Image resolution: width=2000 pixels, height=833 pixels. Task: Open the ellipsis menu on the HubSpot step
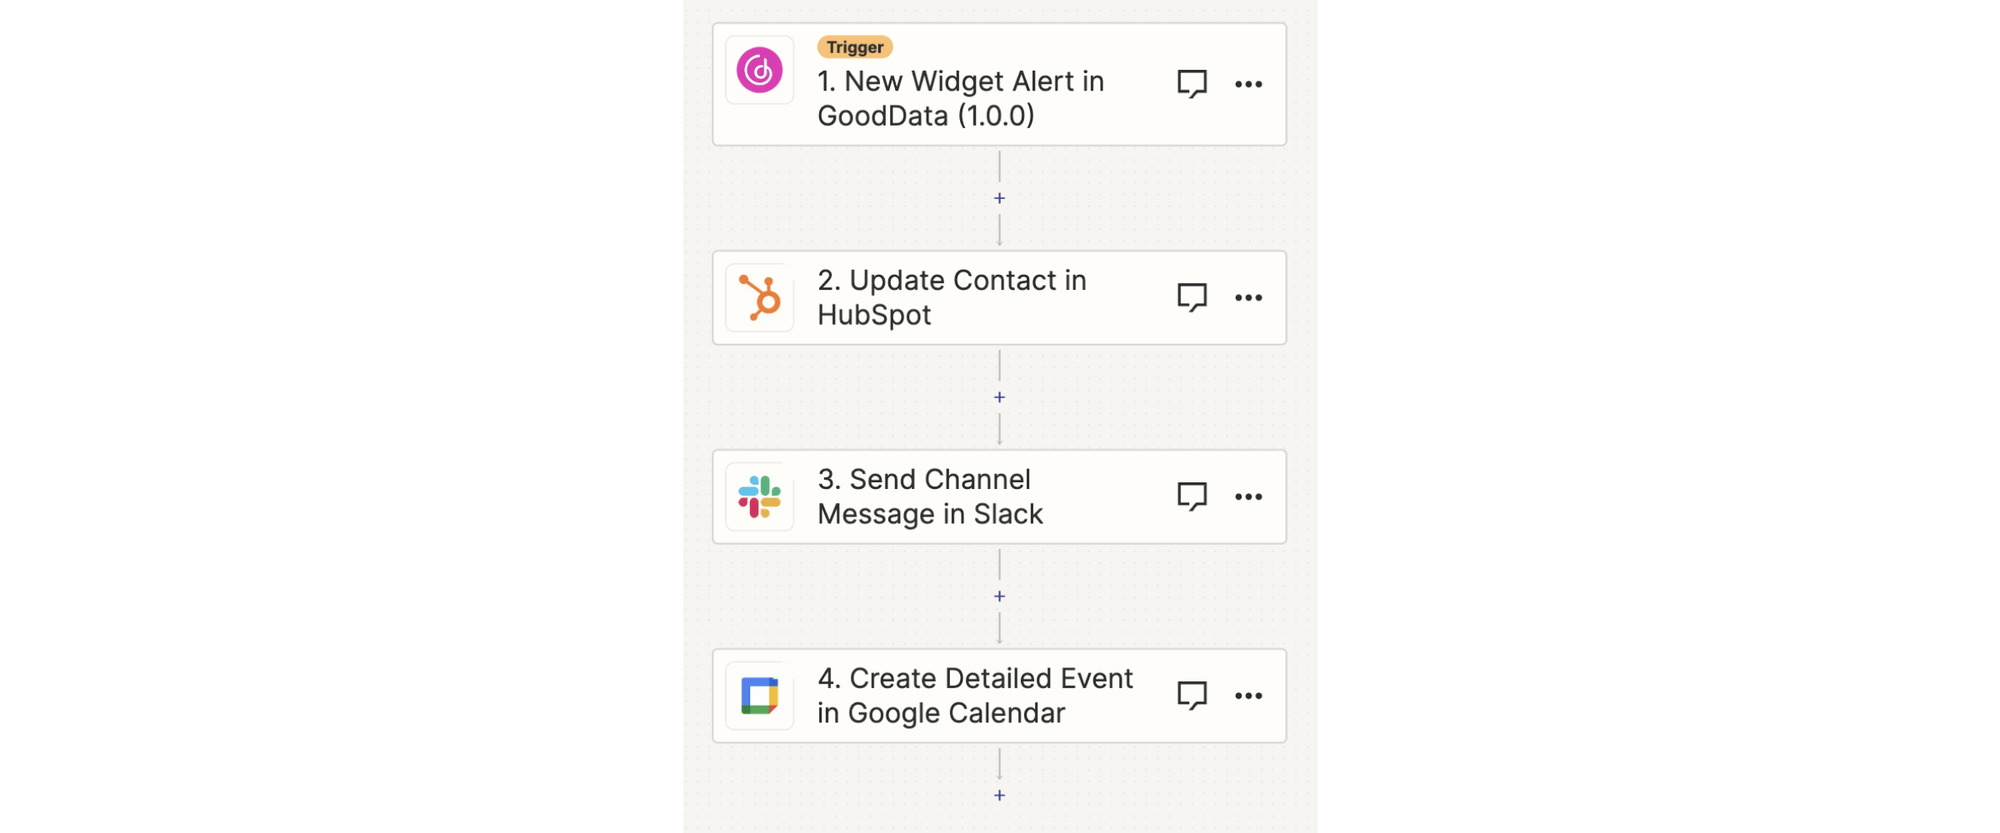[x=1249, y=297]
